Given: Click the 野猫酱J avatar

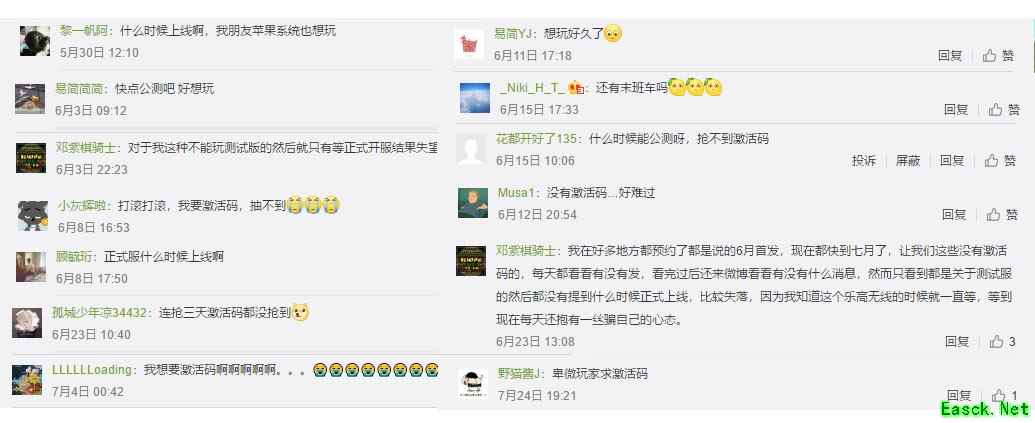Looking at the screenshot, I should pos(473,383).
